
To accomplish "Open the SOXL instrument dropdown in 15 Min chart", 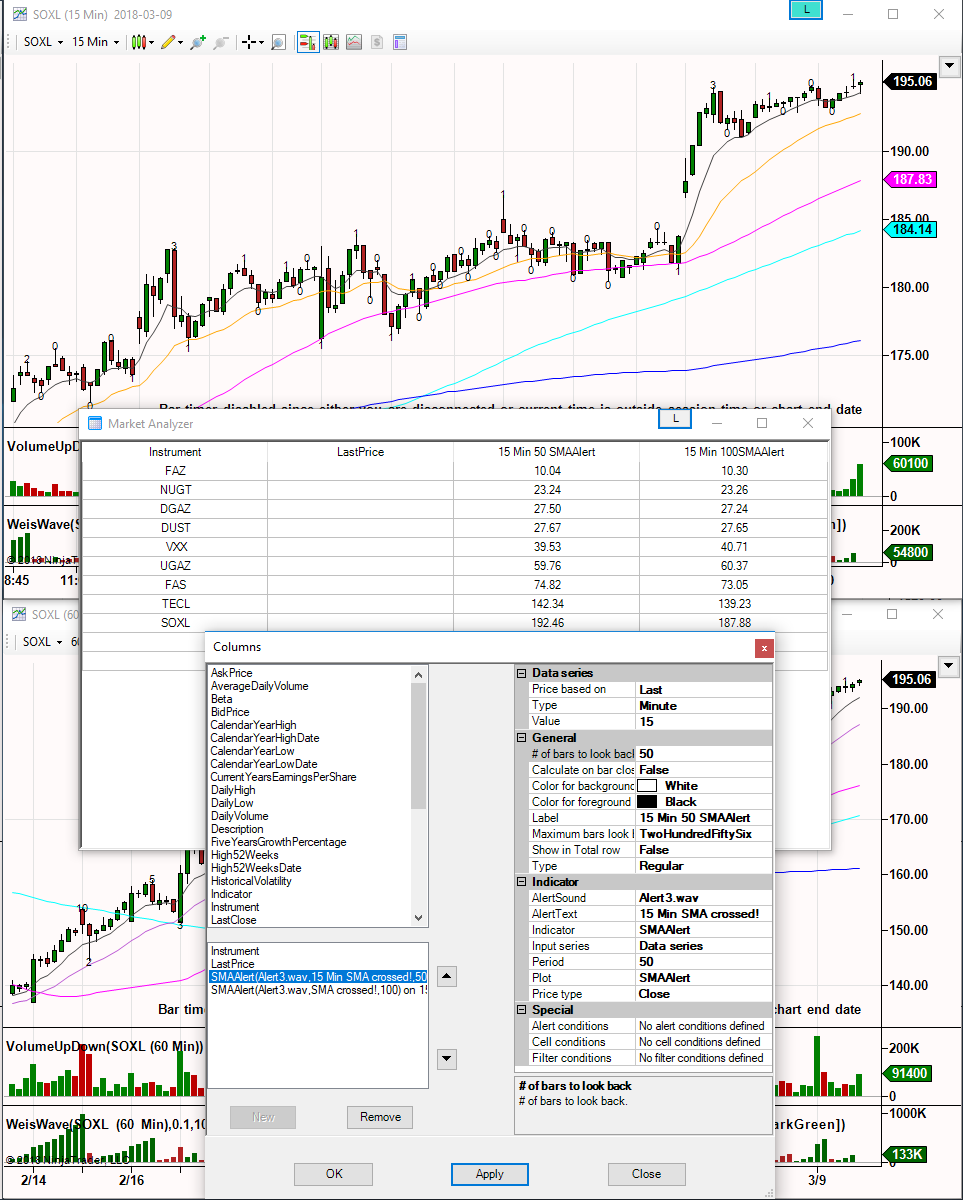I will [43, 42].
